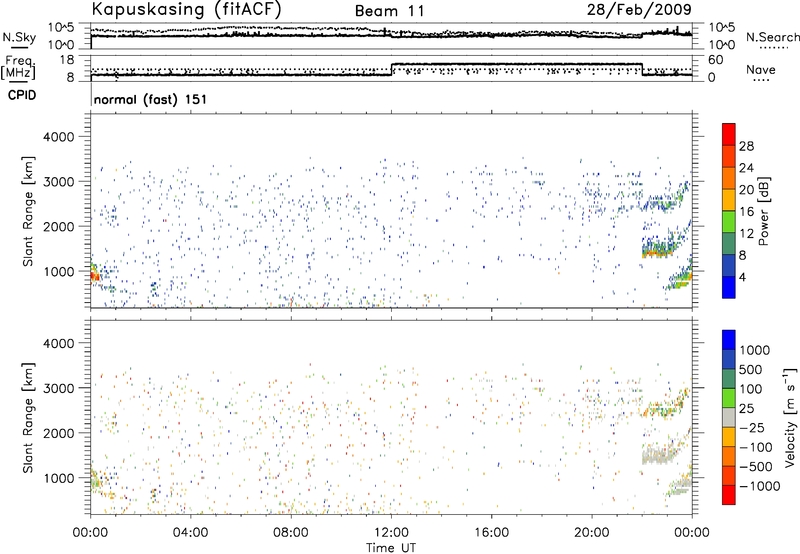Select Slant Range label of power panel
Viewport: 800px width, 554px height.
coord(28,211)
